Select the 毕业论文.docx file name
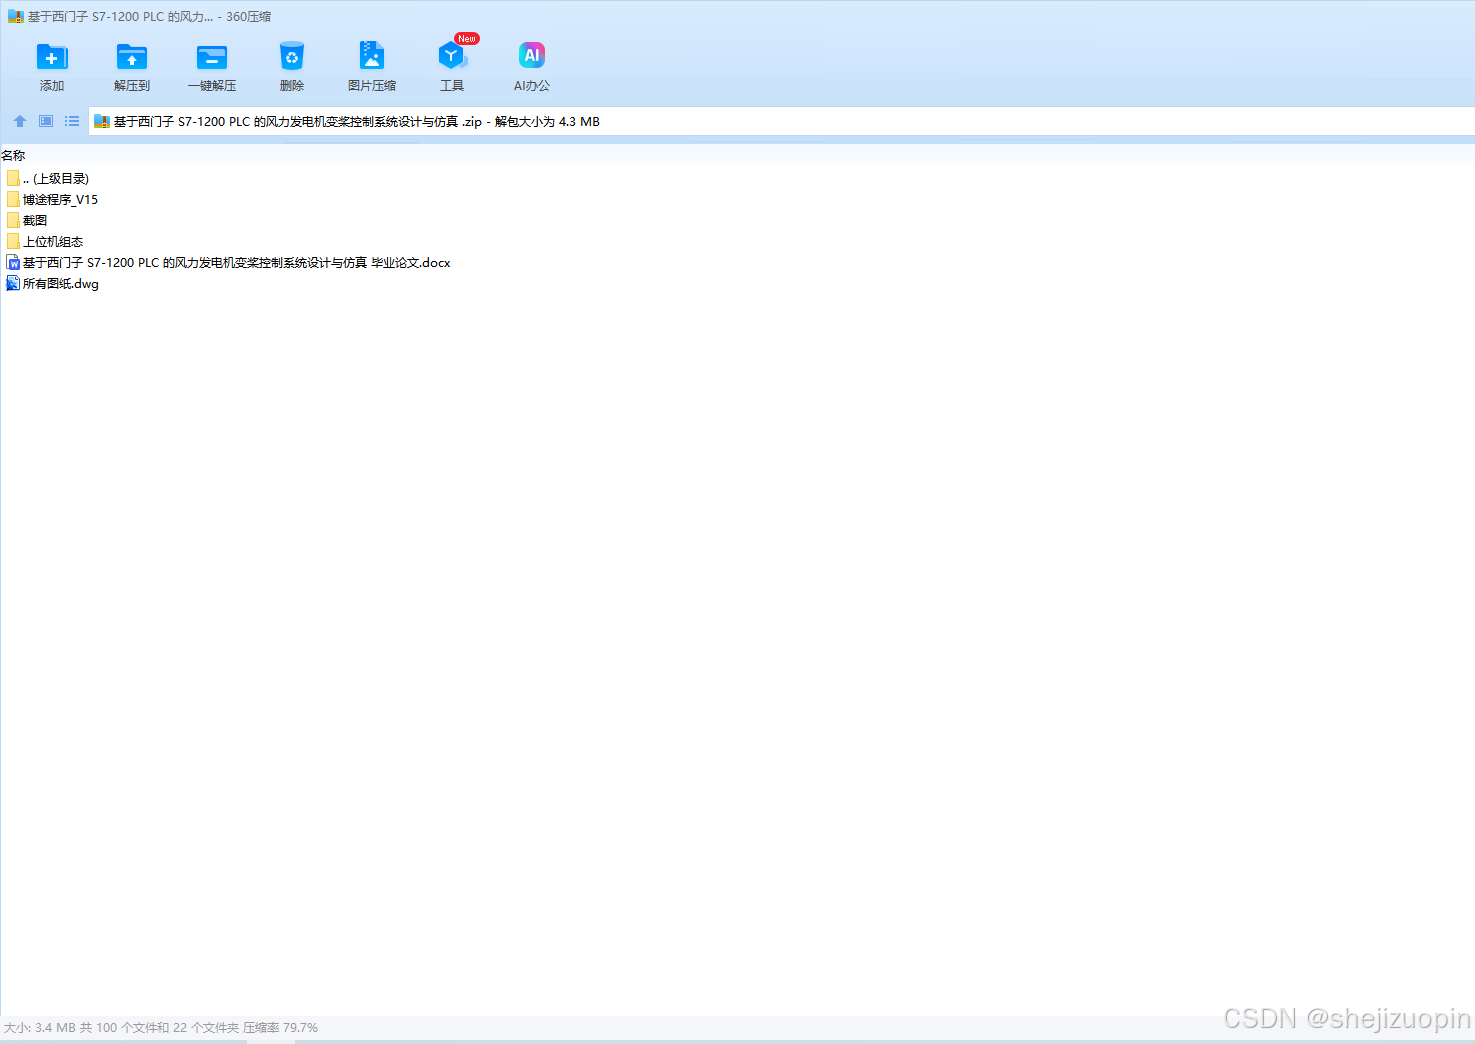Screen dimensions: 1475x1044 point(236,263)
